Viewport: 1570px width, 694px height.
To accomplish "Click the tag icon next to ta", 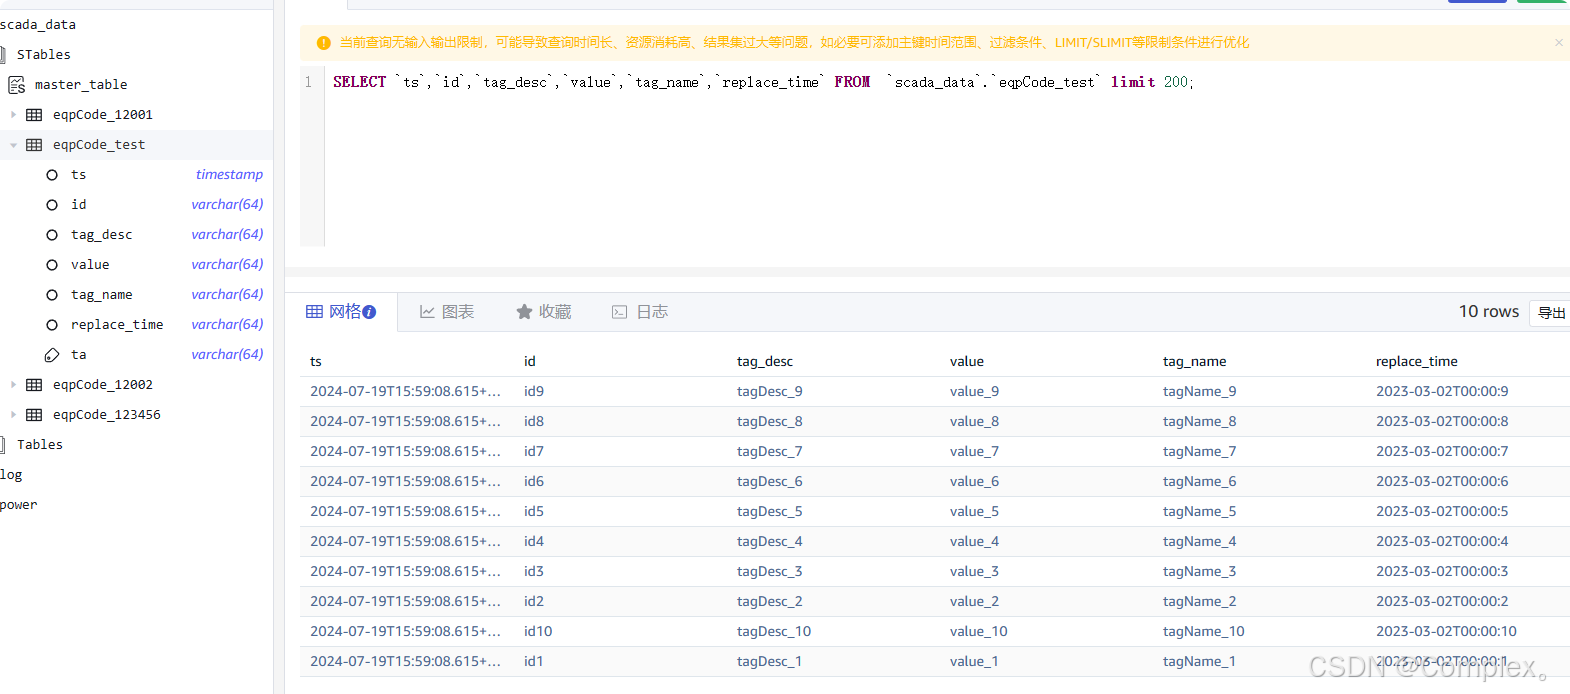I will pyautogui.click(x=52, y=355).
